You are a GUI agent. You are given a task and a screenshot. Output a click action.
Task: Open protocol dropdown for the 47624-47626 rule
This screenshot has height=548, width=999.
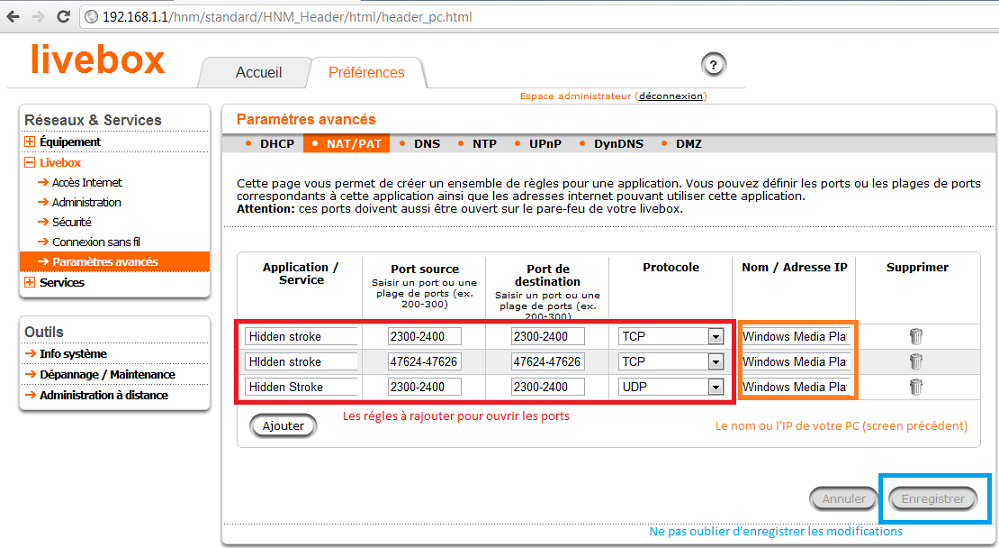(x=716, y=362)
